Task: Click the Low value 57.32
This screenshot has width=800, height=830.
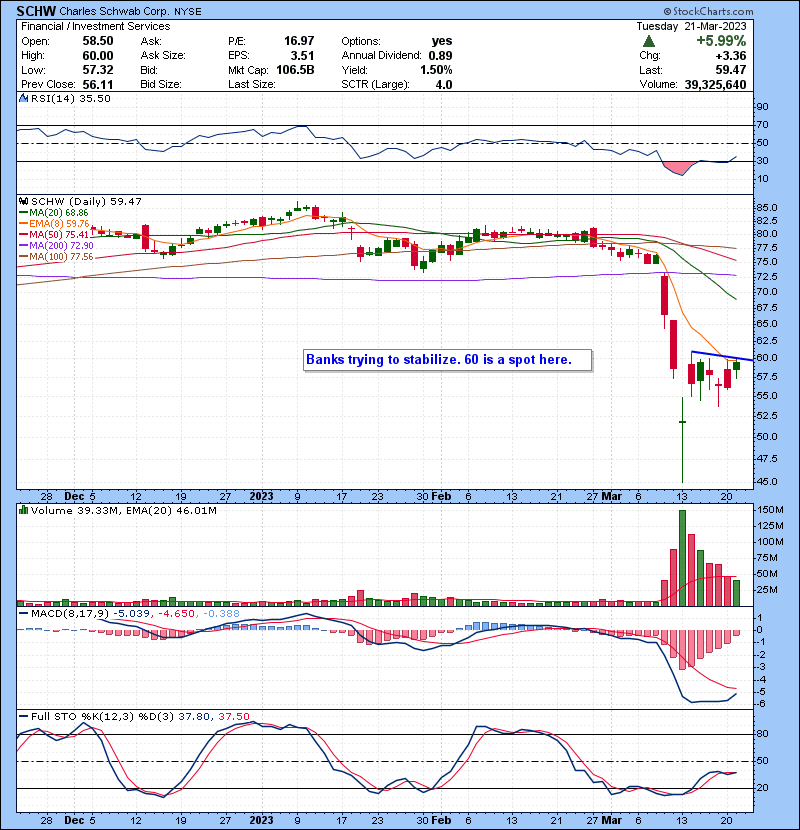Action: tap(98, 70)
